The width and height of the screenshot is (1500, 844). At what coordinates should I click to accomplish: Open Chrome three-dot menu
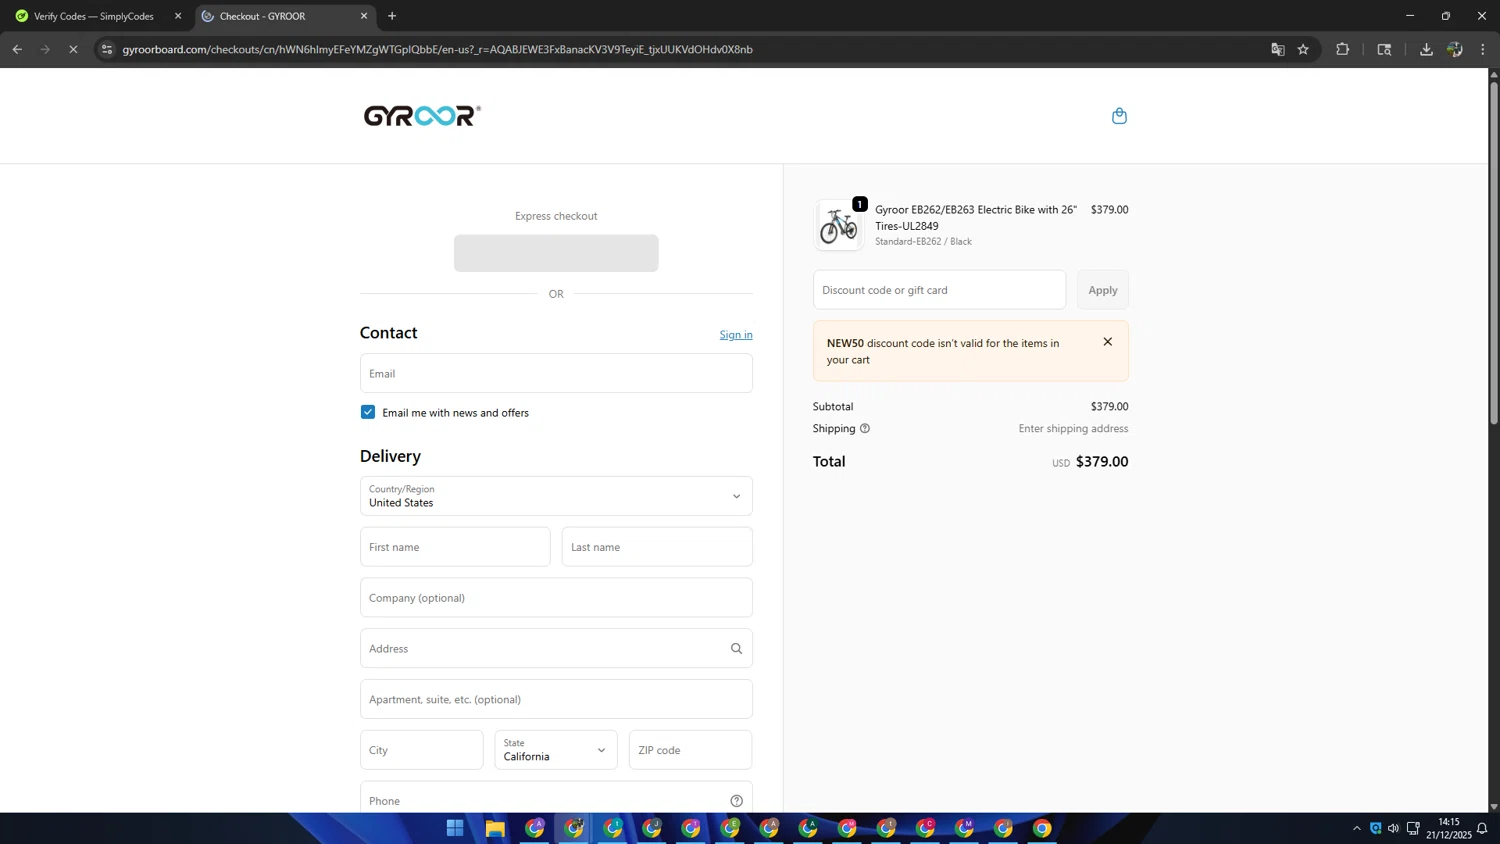(1483, 49)
